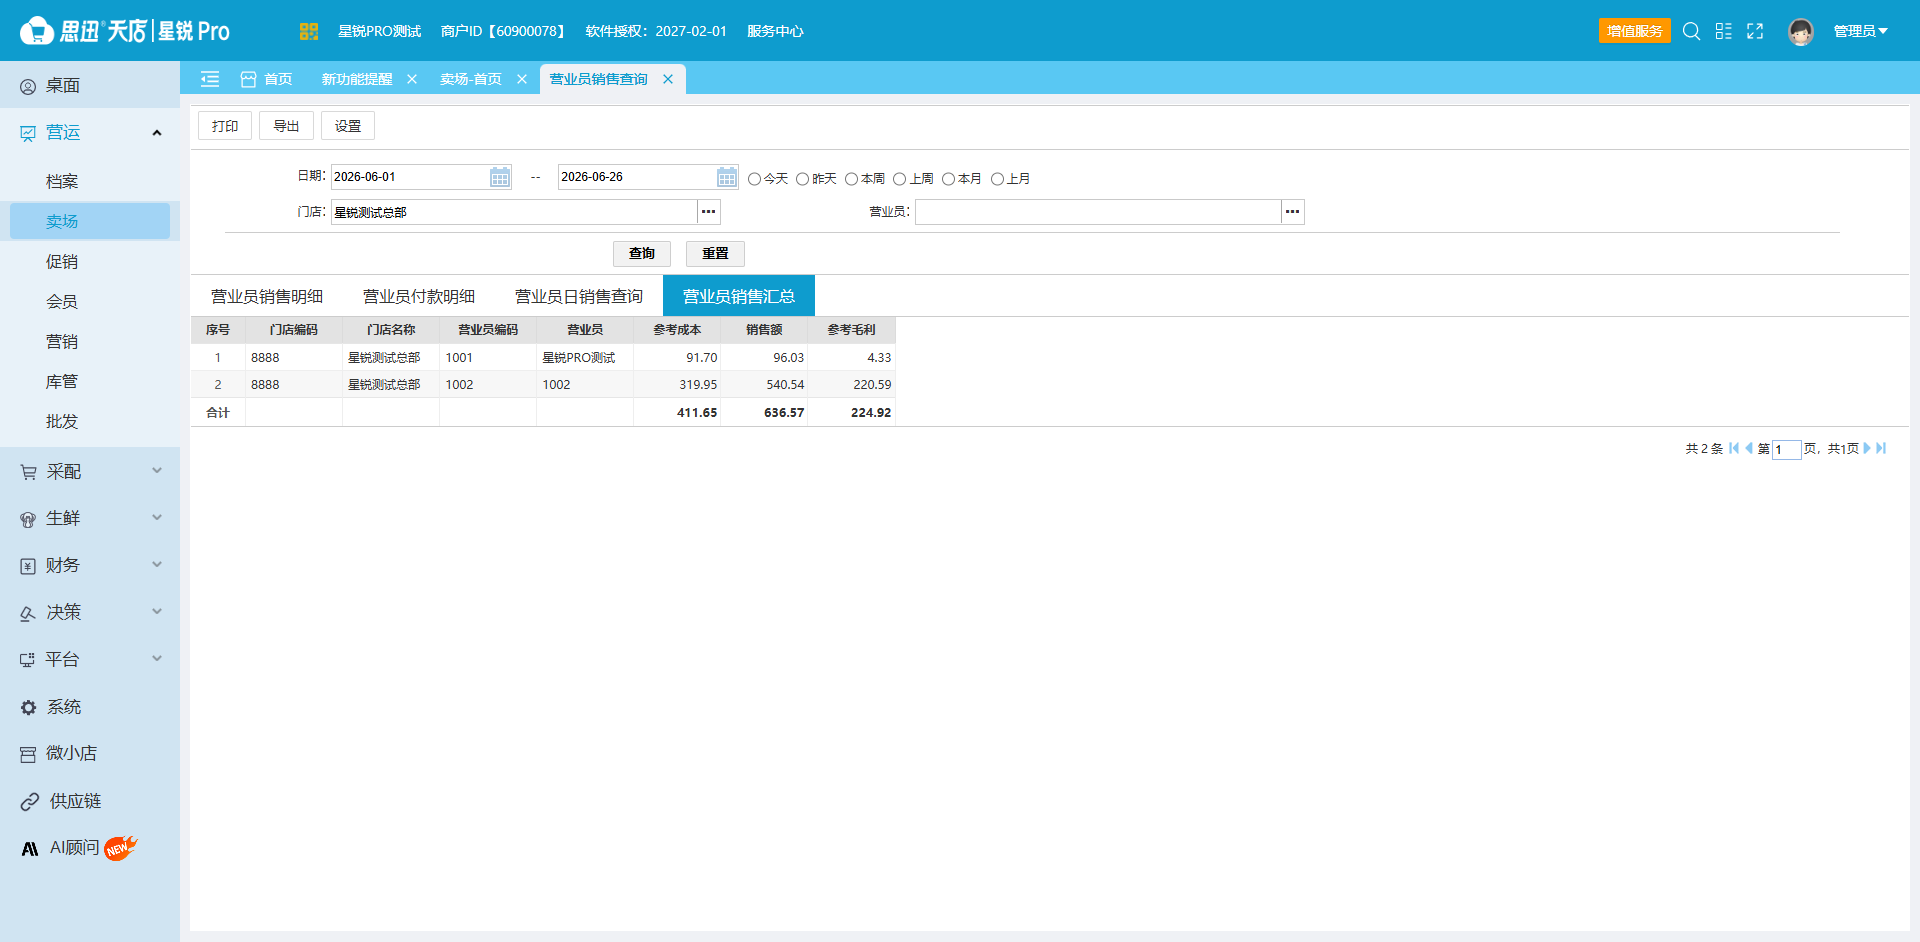Screen dimensions: 1920x942
Task: Select the 本周 date radio
Action: click(x=851, y=179)
